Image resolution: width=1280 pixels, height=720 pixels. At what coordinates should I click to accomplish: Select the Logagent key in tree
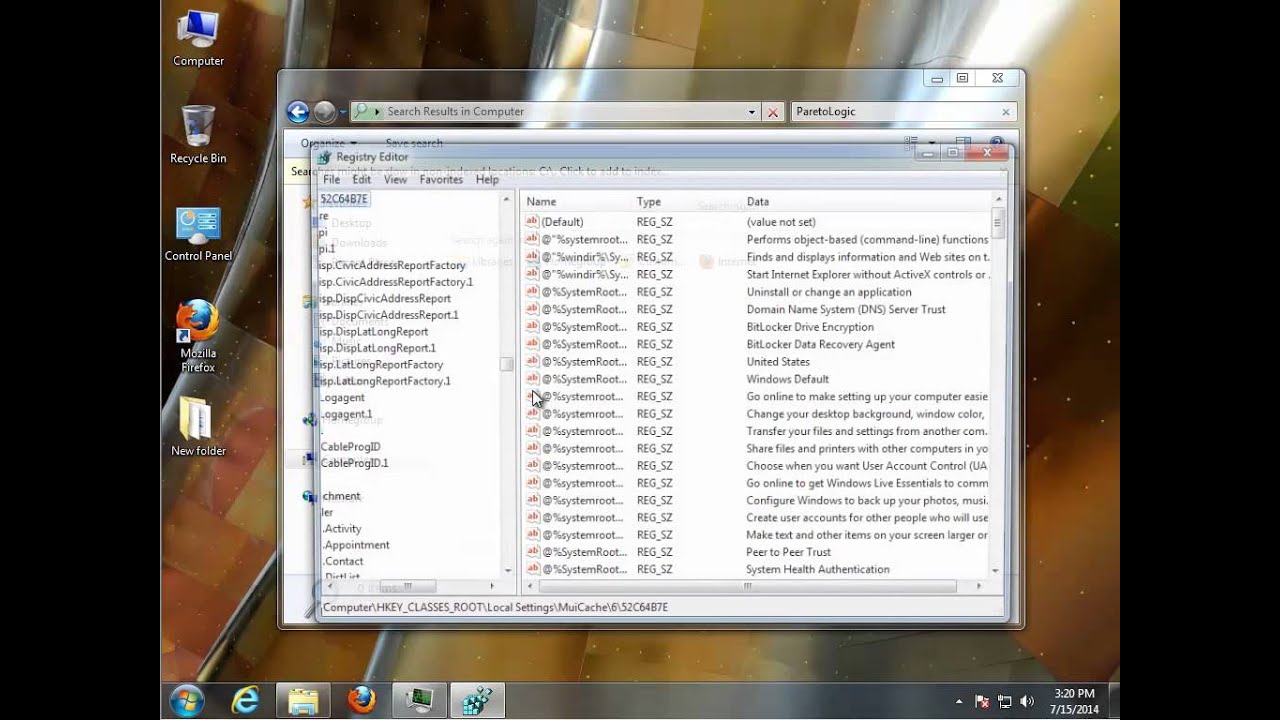click(x=343, y=398)
